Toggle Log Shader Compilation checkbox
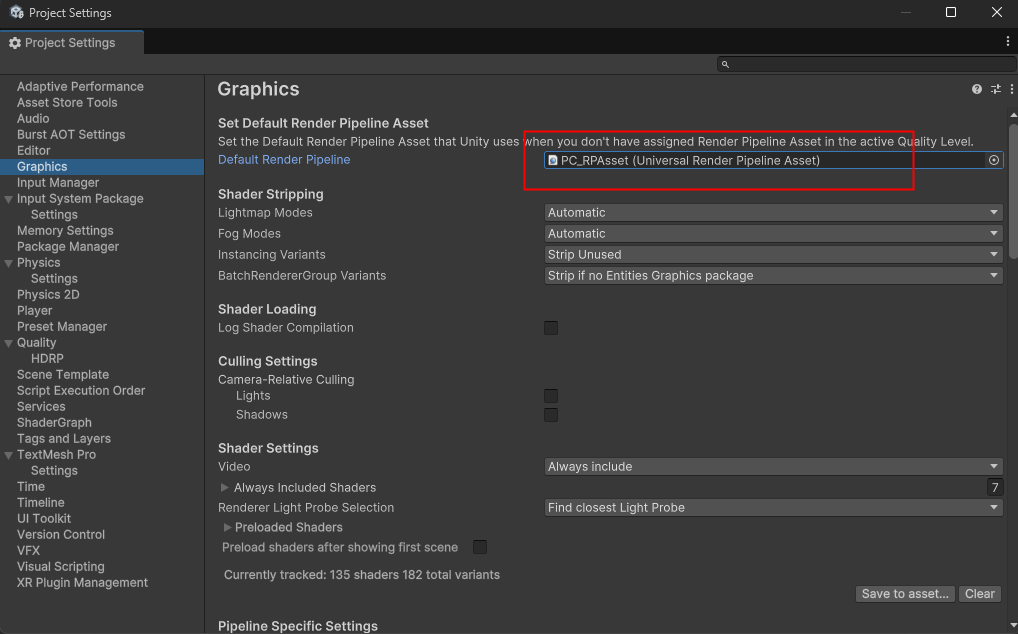1018x634 pixels. point(551,328)
